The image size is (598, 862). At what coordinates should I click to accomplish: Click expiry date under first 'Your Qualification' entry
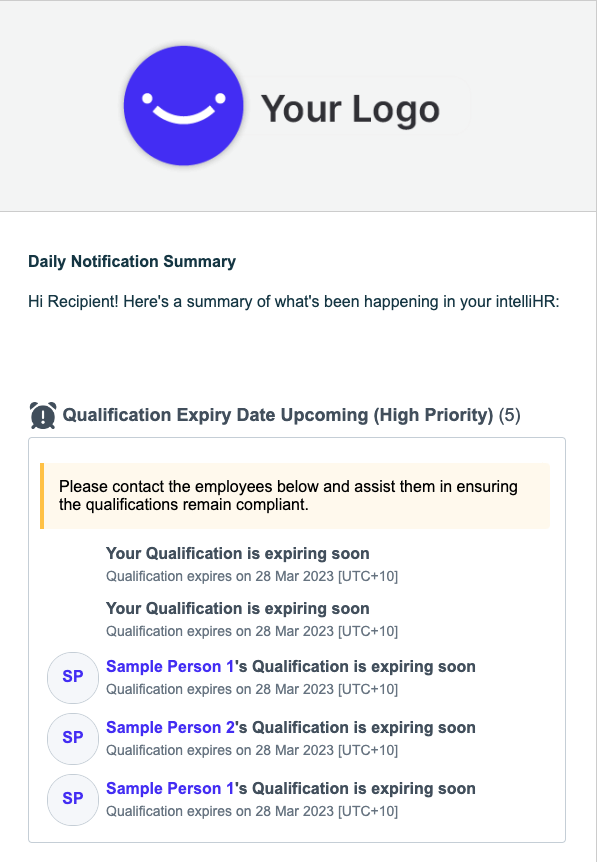pyautogui.click(x=252, y=576)
